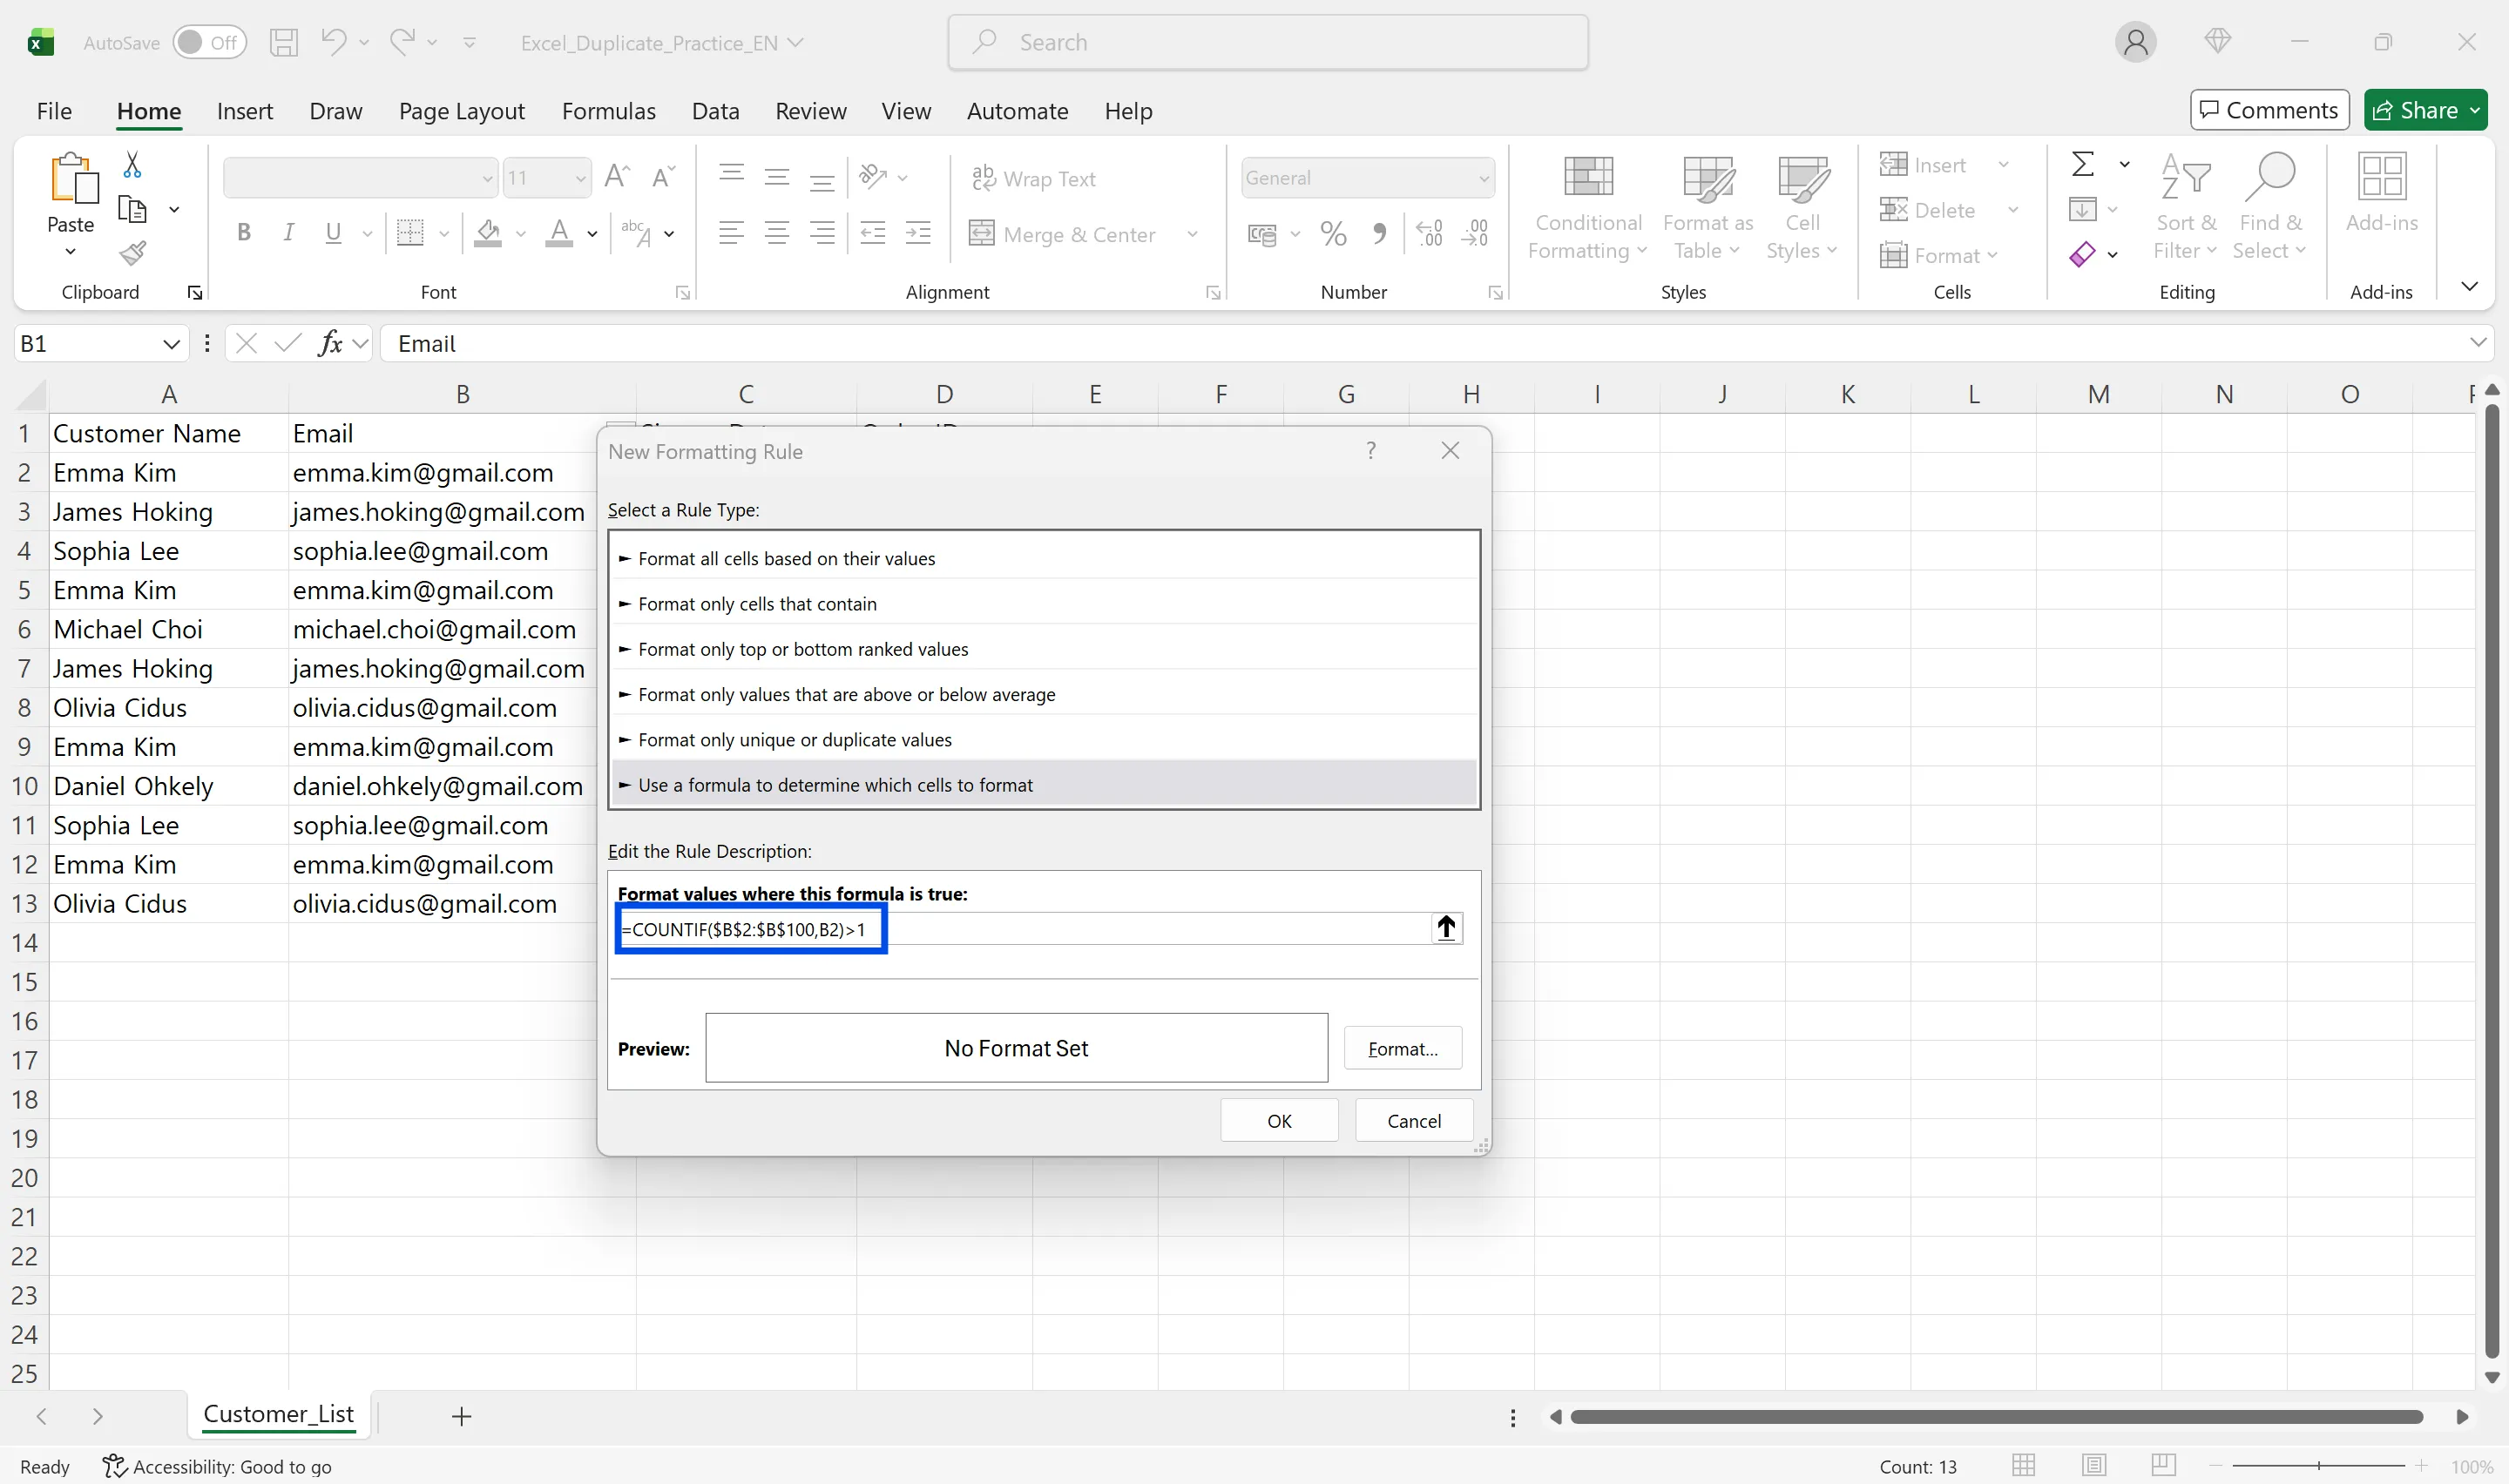Open the Fill Color dropdown arrow
Viewport: 2509px width, 1484px height.
521,233
